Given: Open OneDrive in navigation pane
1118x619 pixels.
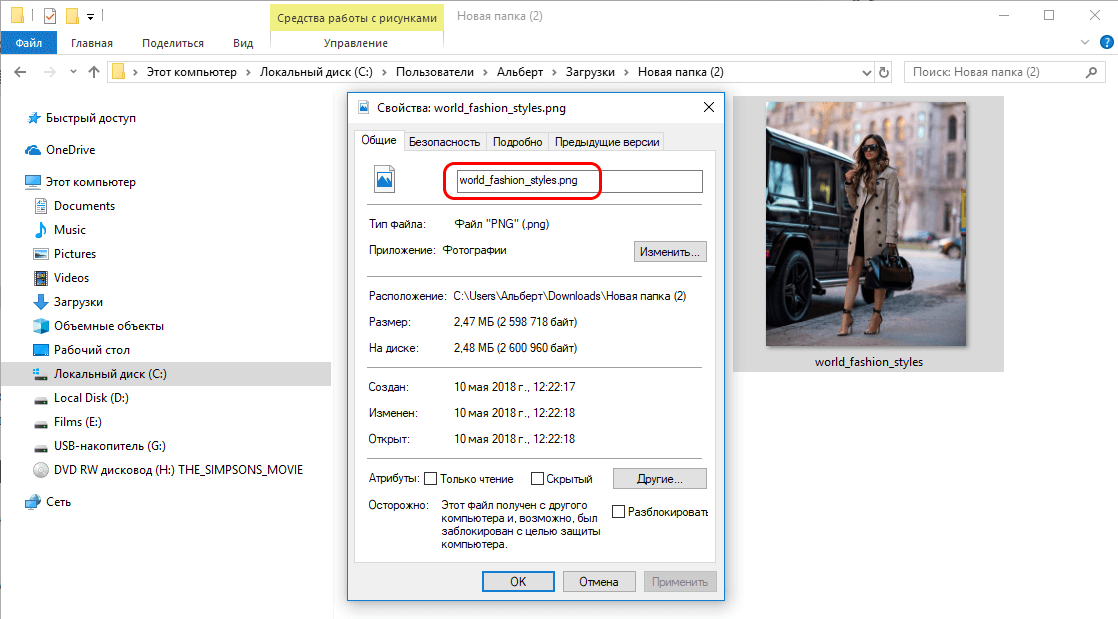Looking at the screenshot, I should point(71,150).
